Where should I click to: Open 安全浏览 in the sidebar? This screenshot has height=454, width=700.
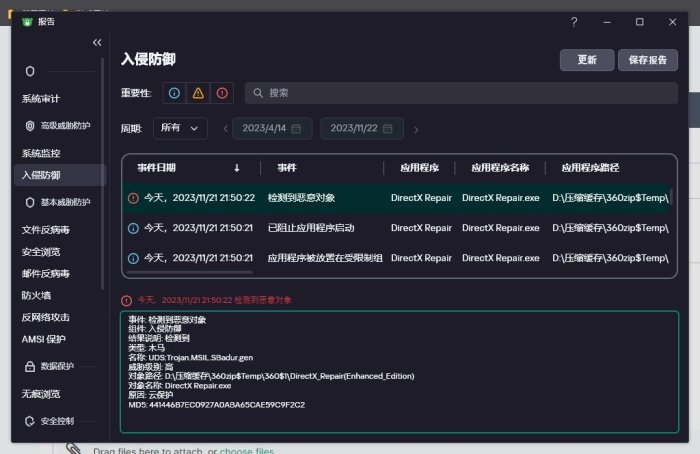tap(41, 252)
